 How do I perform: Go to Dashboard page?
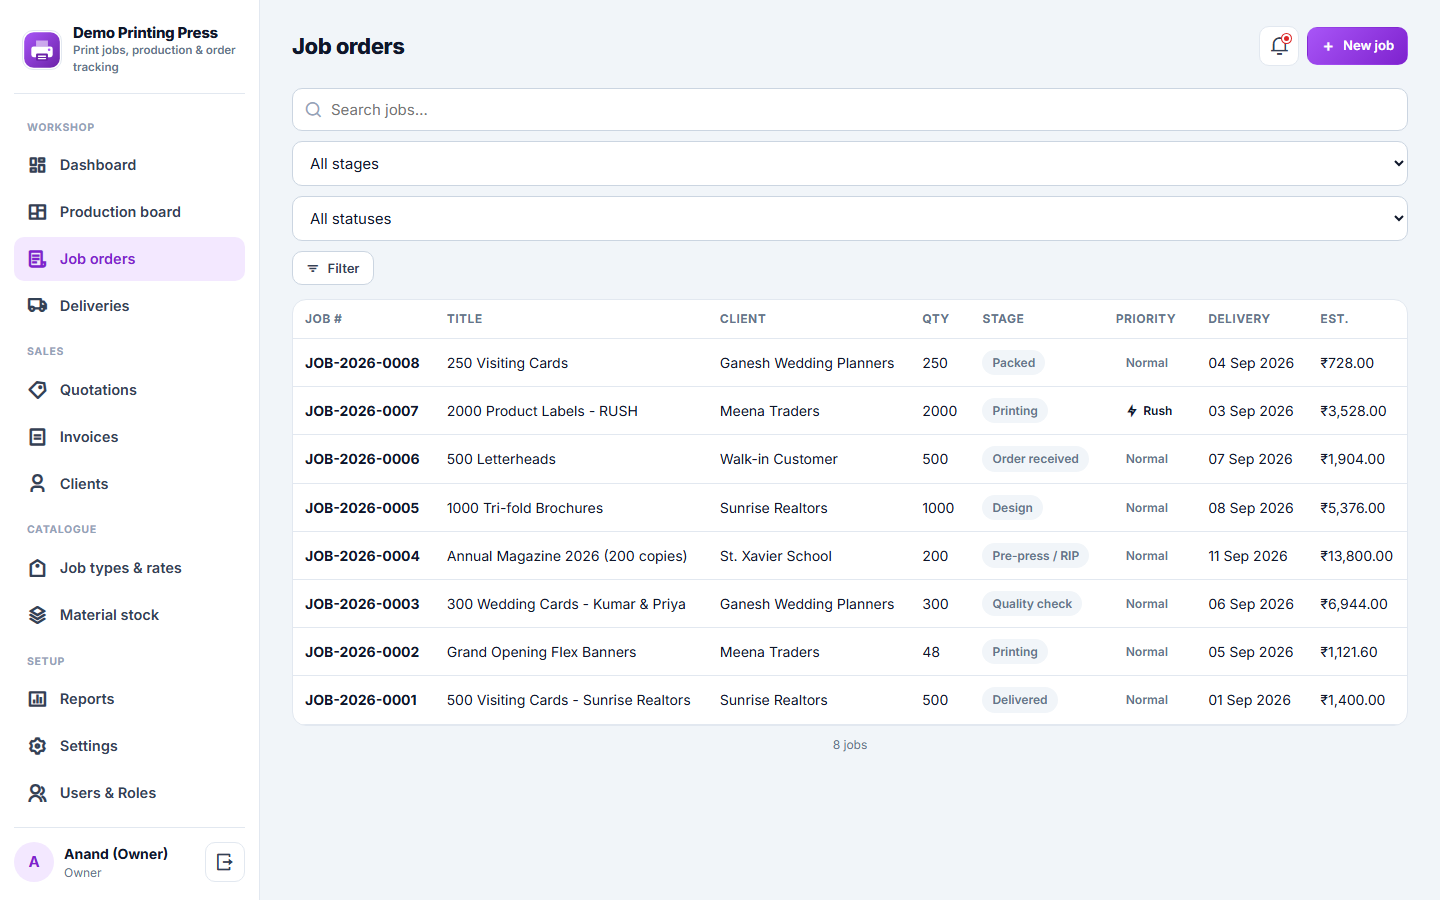tap(129, 165)
